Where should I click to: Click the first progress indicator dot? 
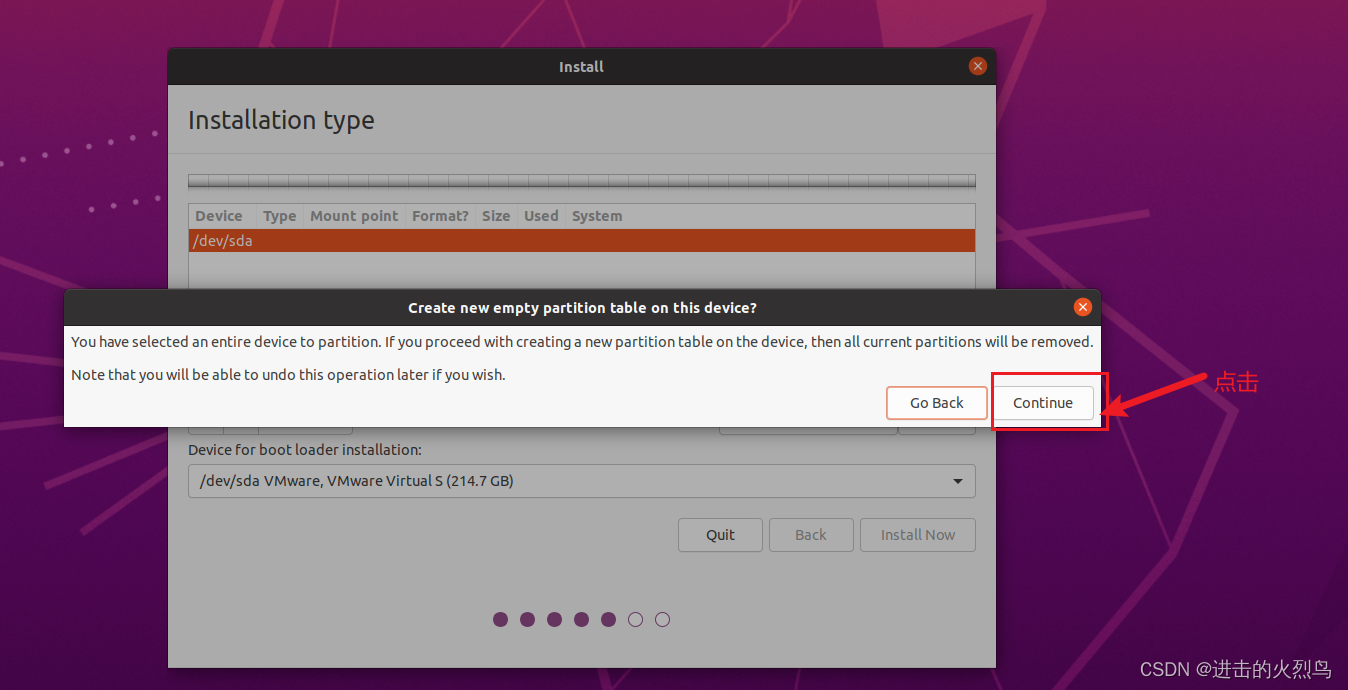pyautogui.click(x=500, y=619)
